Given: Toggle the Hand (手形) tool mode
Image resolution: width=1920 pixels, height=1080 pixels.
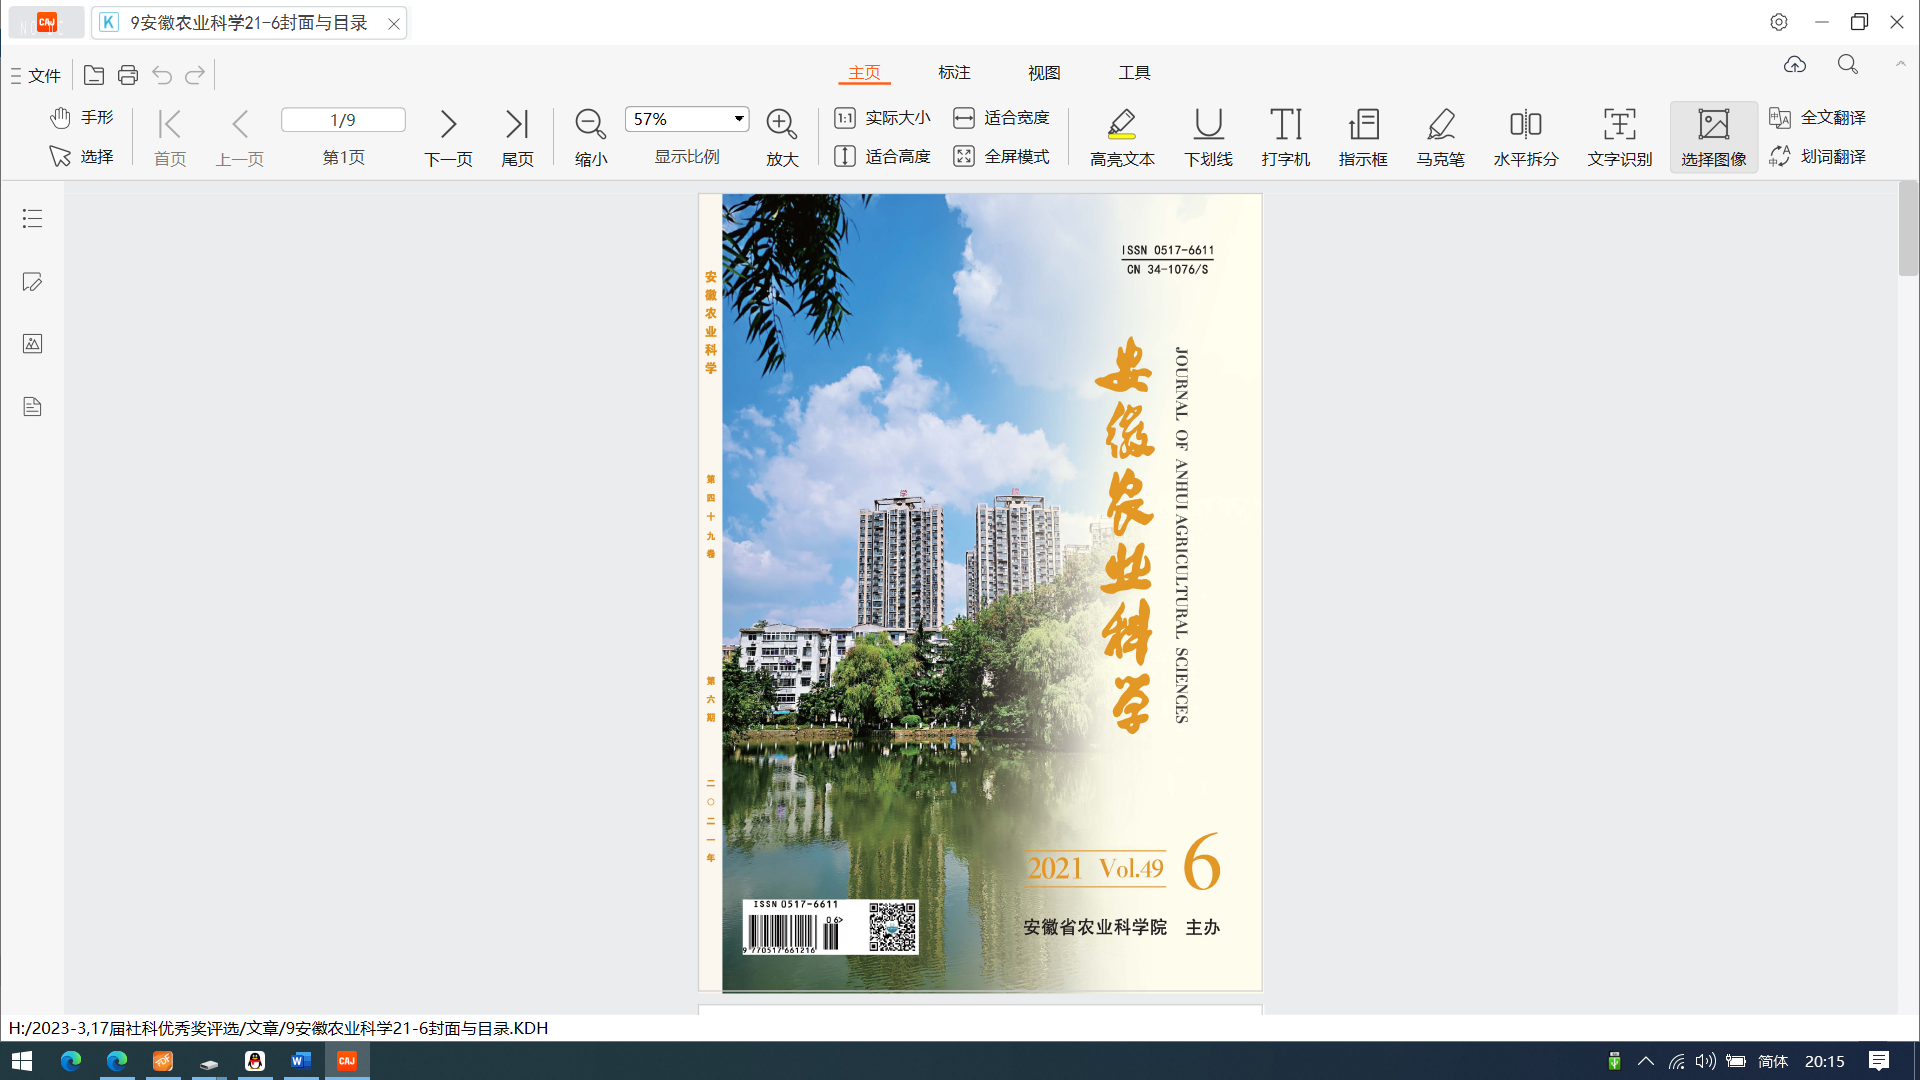Looking at the screenshot, I should click(x=82, y=118).
